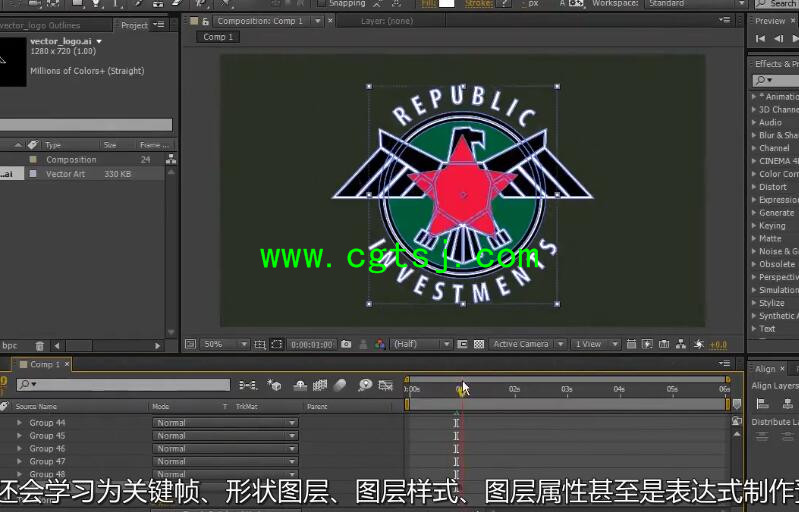Screen dimensions: 799x512
Task: Click current time 0:00:01:00 display
Action: click(312, 345)
